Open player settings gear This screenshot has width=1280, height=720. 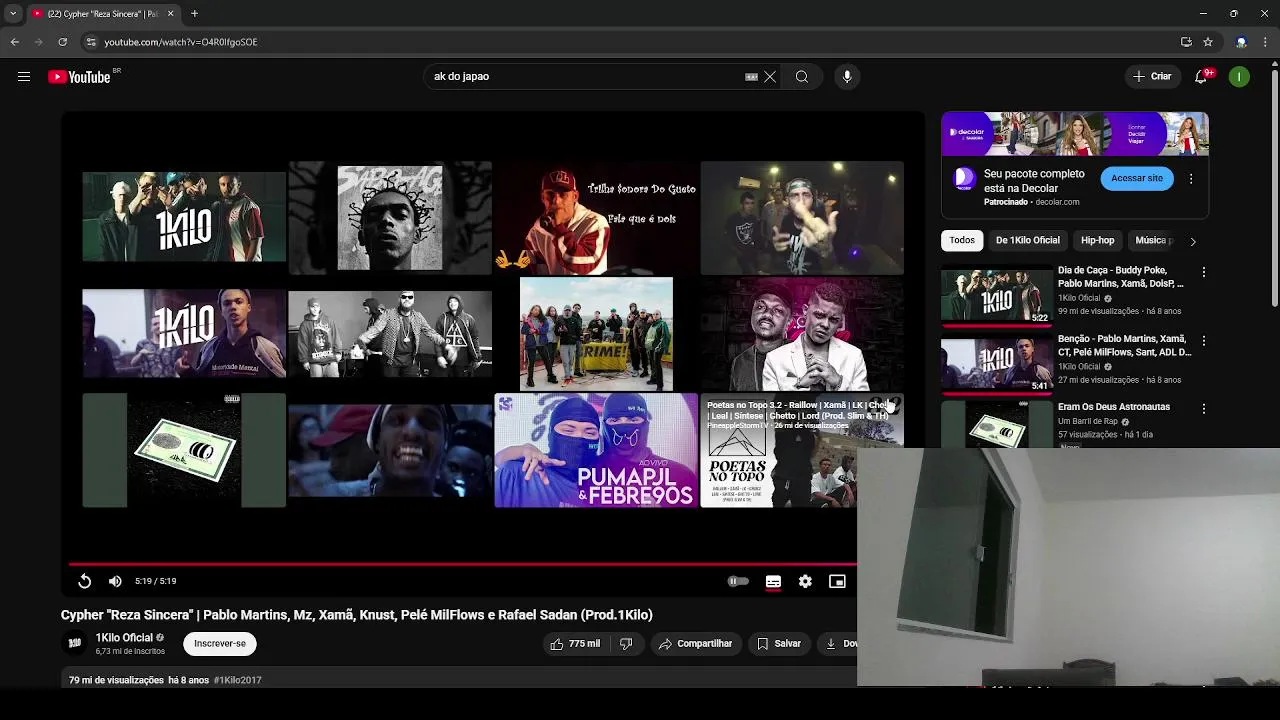click(x=805, y=581)
